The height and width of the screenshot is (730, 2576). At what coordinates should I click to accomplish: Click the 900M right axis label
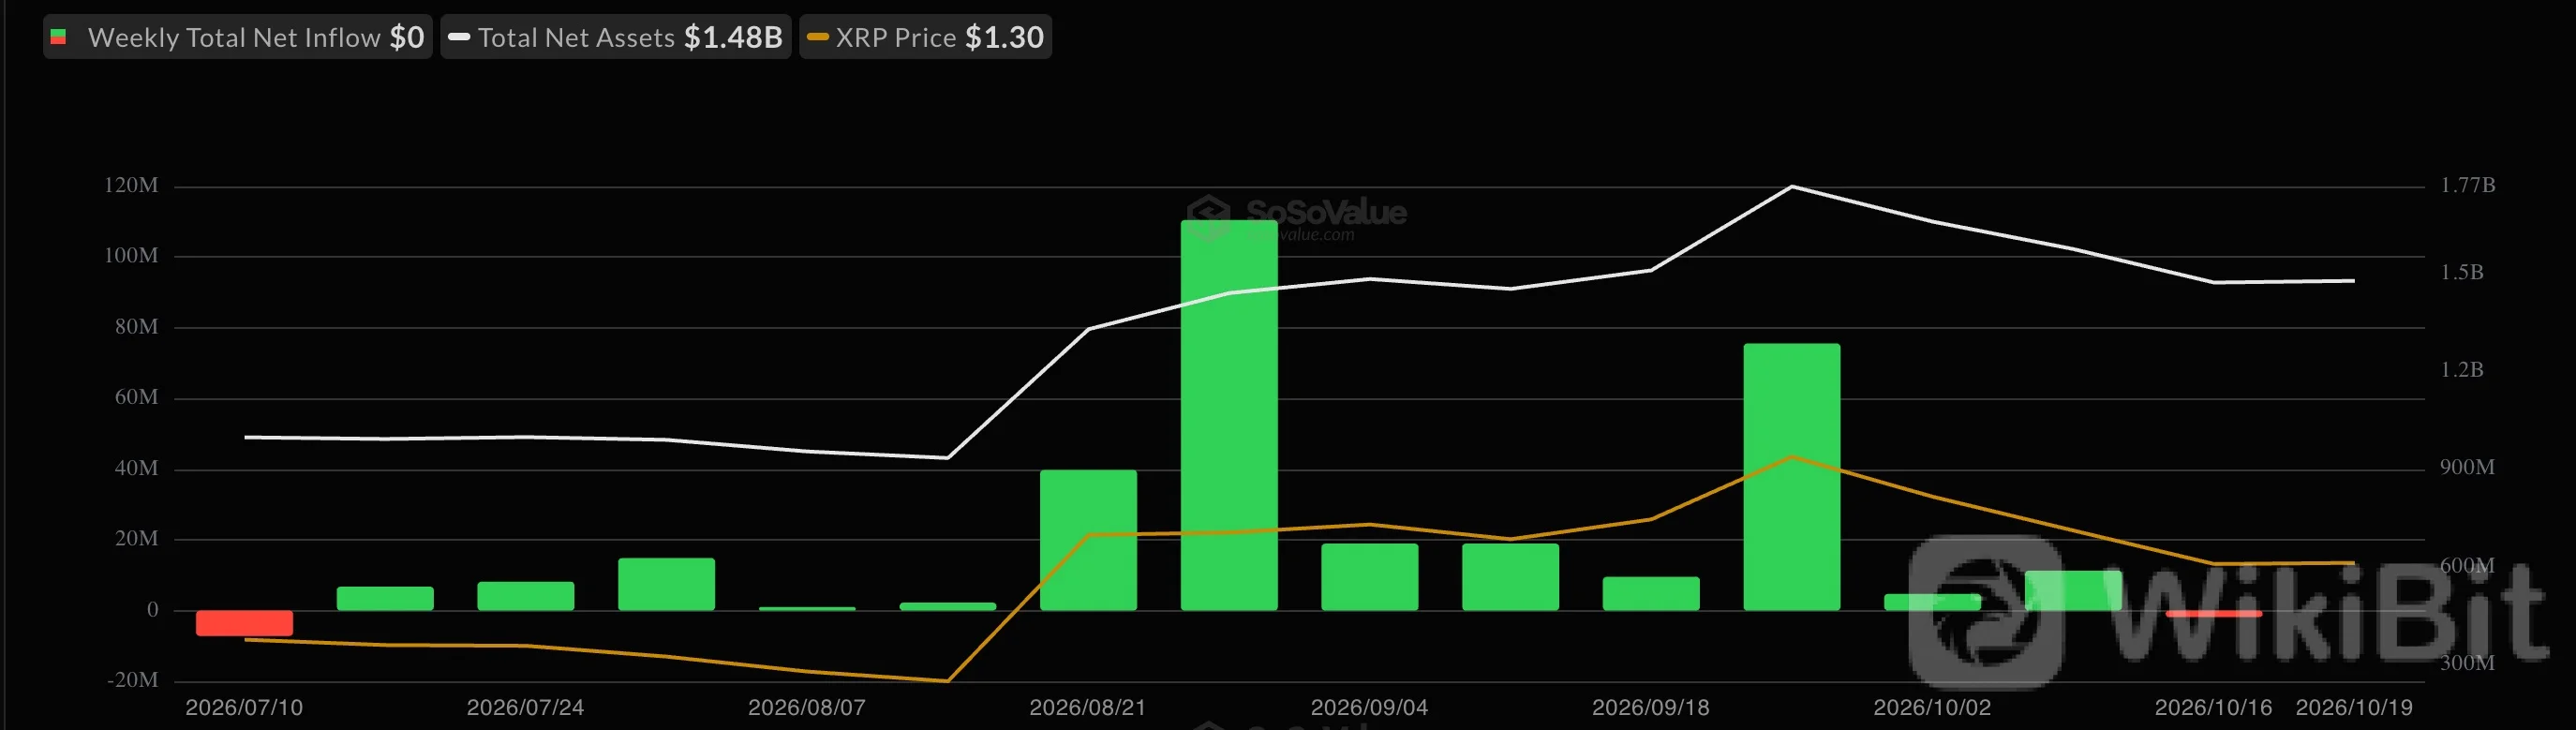tap(2467, 467)
